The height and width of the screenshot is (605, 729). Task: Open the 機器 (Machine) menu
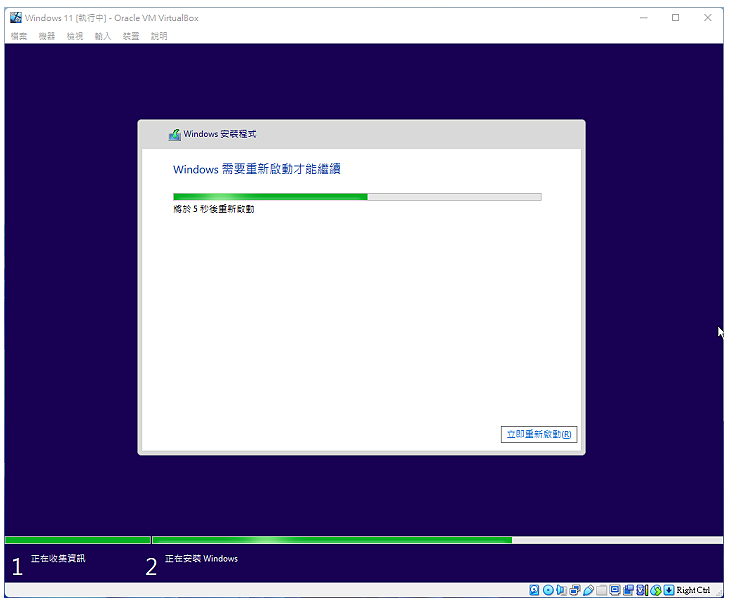tap(47, 36)
